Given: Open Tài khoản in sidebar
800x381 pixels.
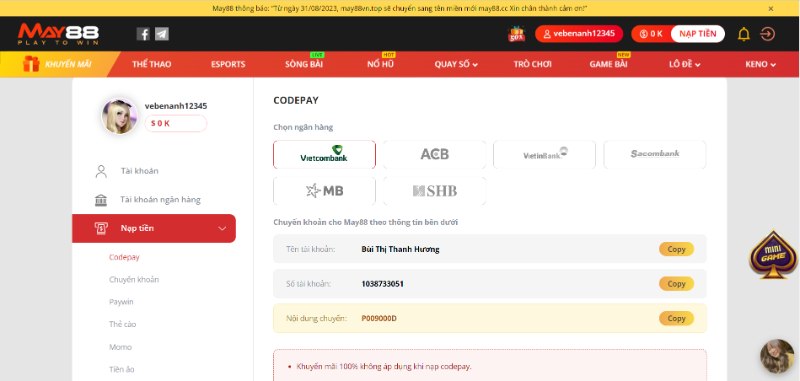Looking at the screenshot, I should click(139, 171).
